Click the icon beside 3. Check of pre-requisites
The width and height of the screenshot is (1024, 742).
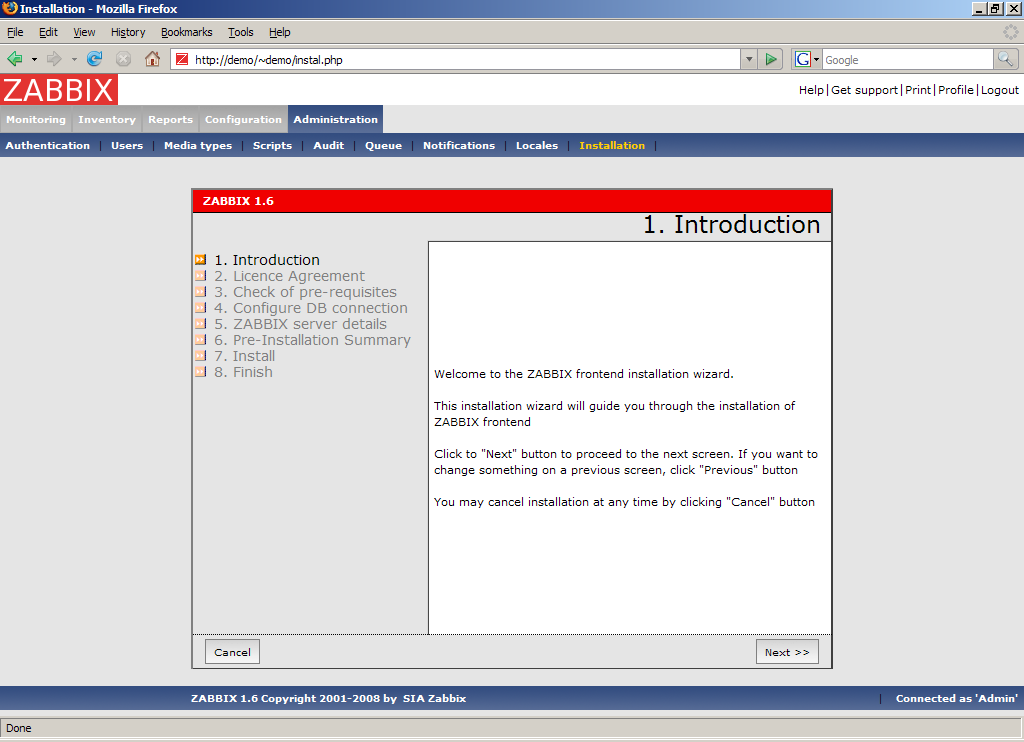200,292
